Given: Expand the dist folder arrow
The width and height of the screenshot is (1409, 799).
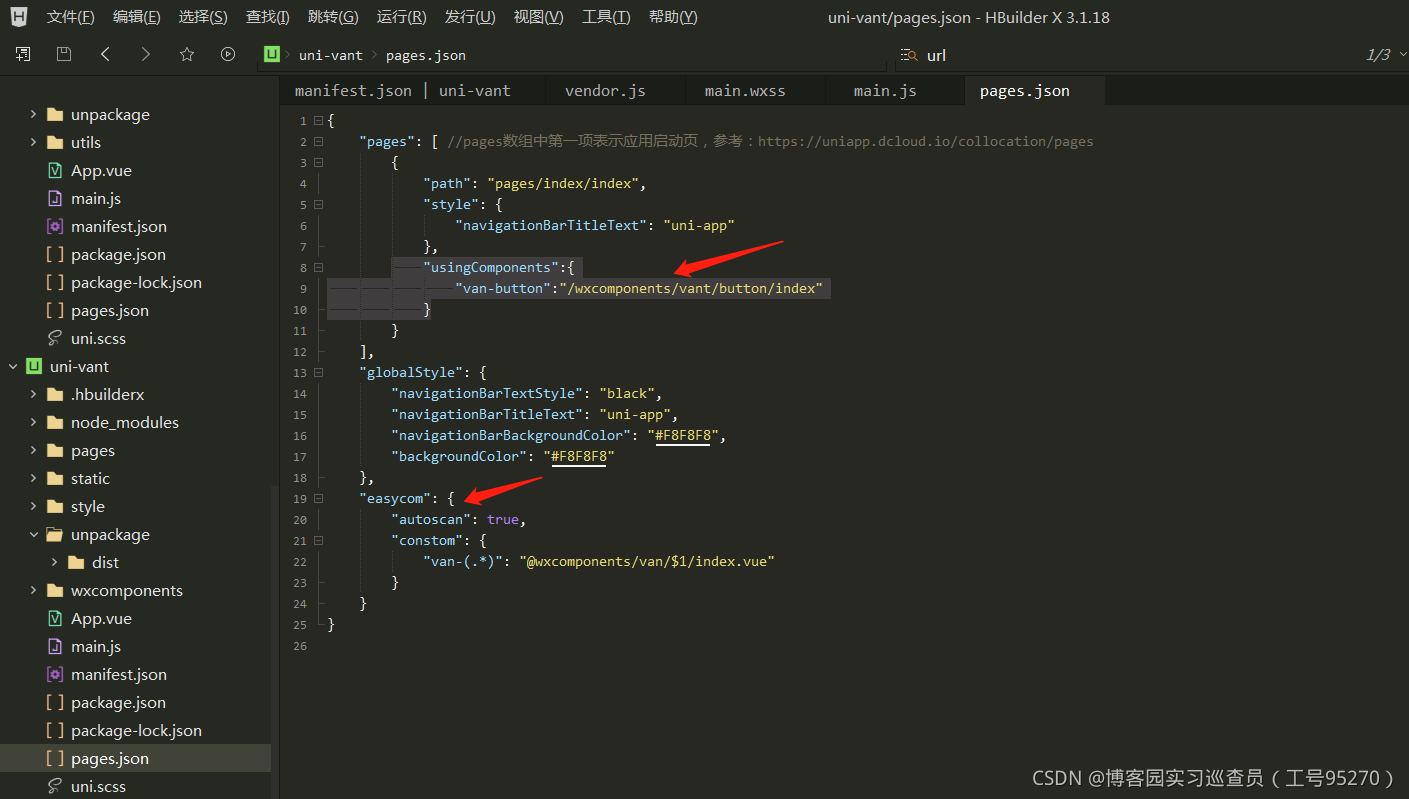Looking at the screenshot, I should [55, 562].
